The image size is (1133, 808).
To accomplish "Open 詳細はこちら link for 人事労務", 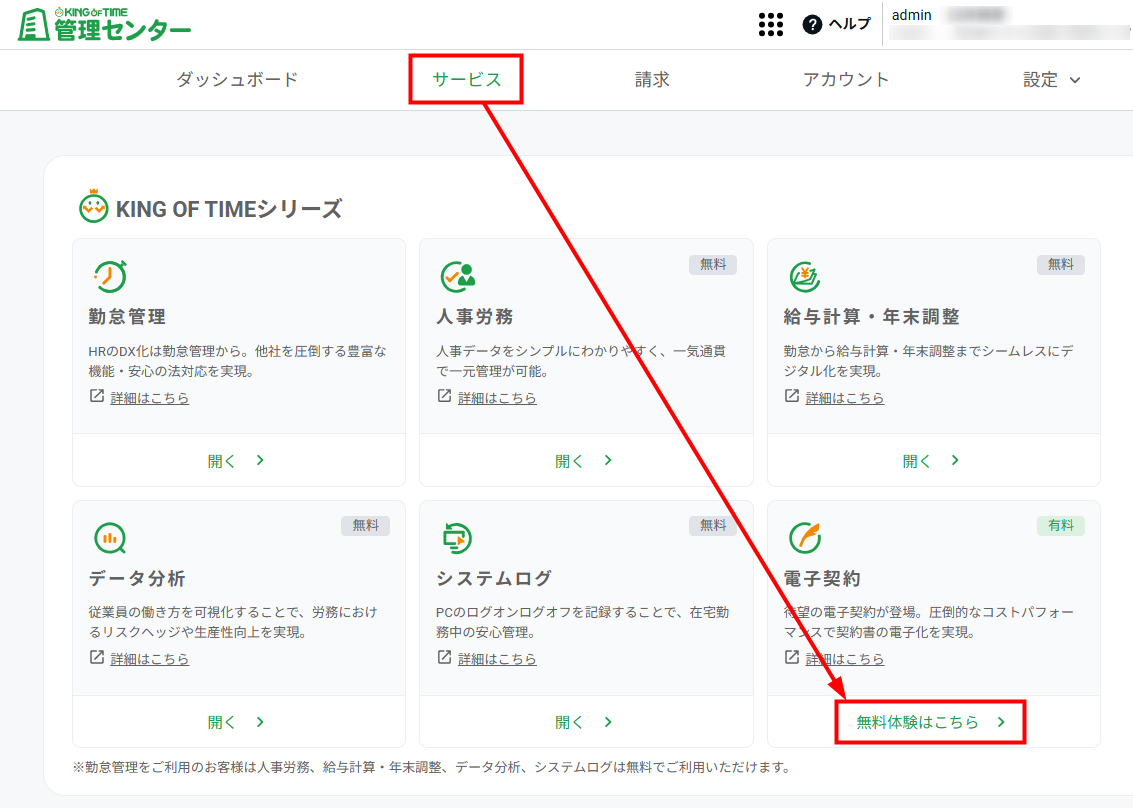I will tap(497, 397).
